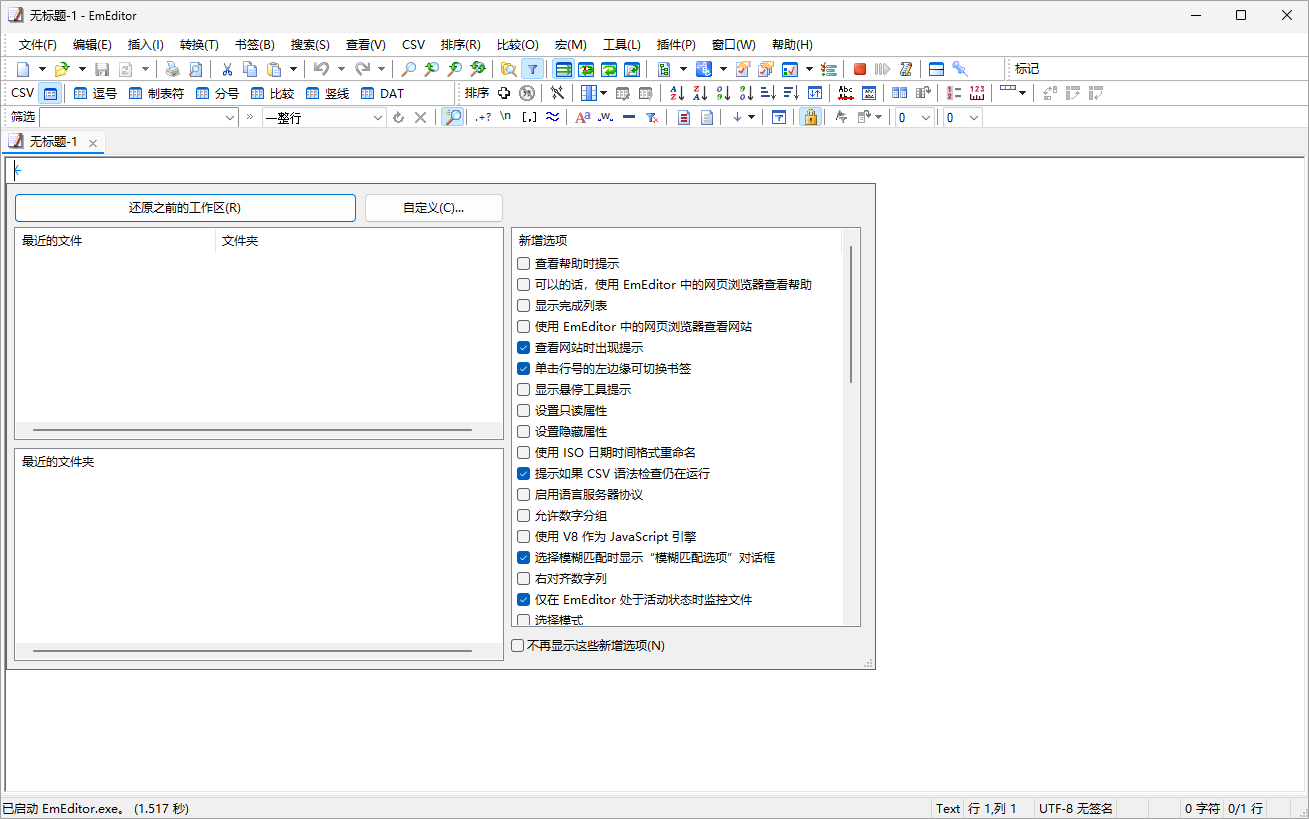
Task: Click the sort numbers ascending icon
Action: pos(723,93)
